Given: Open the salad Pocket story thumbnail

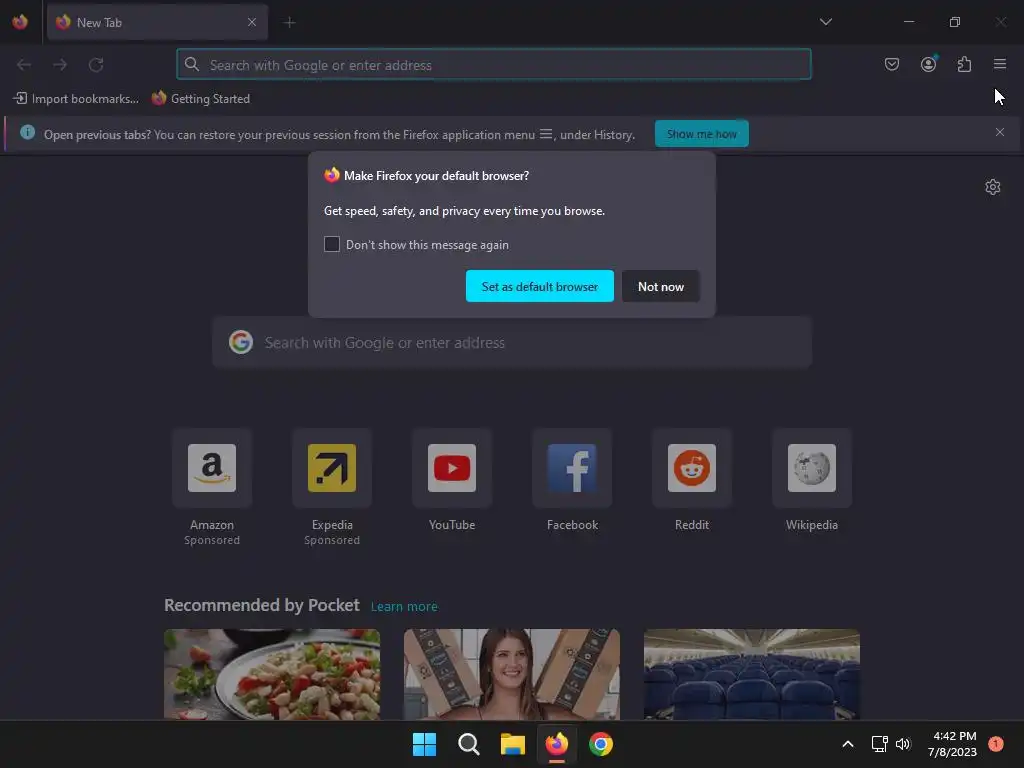Looking at the screenshot, I should [272, 674].
